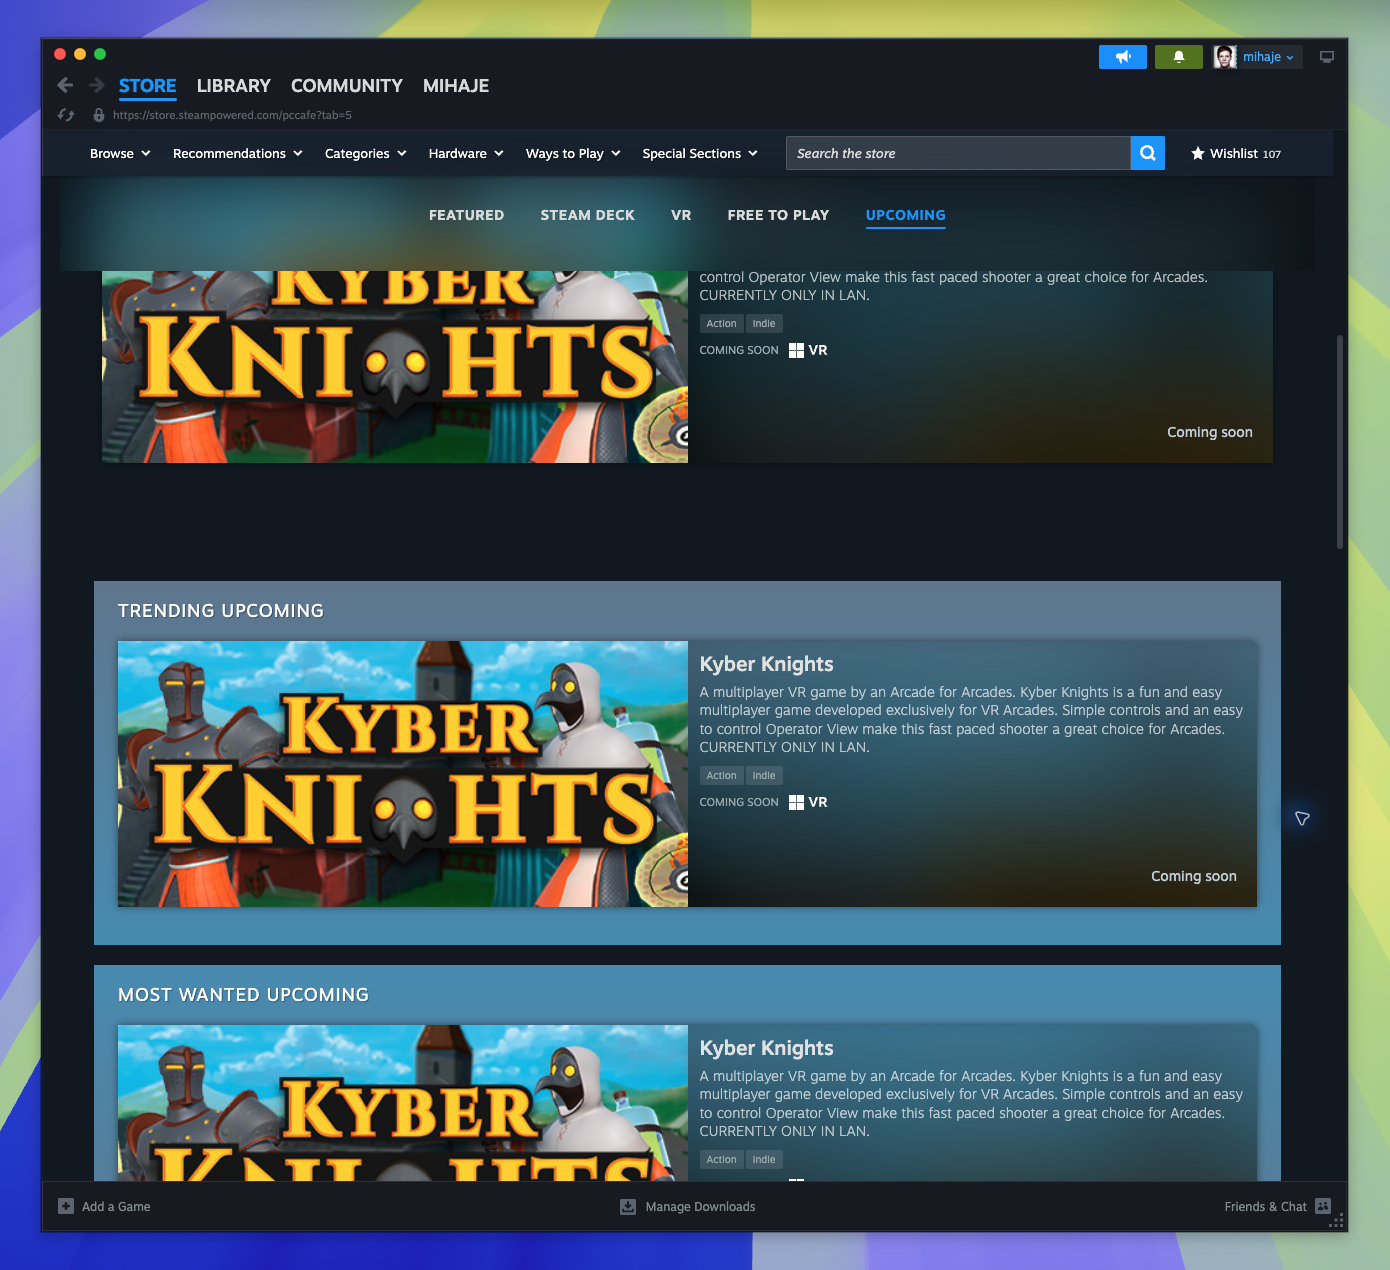Screen dimensions: 1390x1270
Task: Open the mihaje account dropdown
Action: (1269, 57)
